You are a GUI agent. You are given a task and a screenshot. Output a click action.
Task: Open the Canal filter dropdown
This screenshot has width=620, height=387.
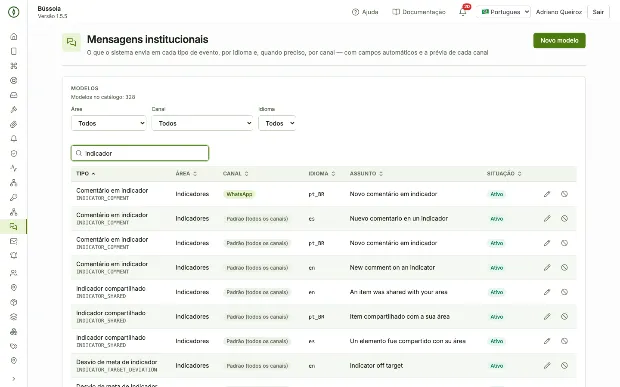[x=202, y=123]
